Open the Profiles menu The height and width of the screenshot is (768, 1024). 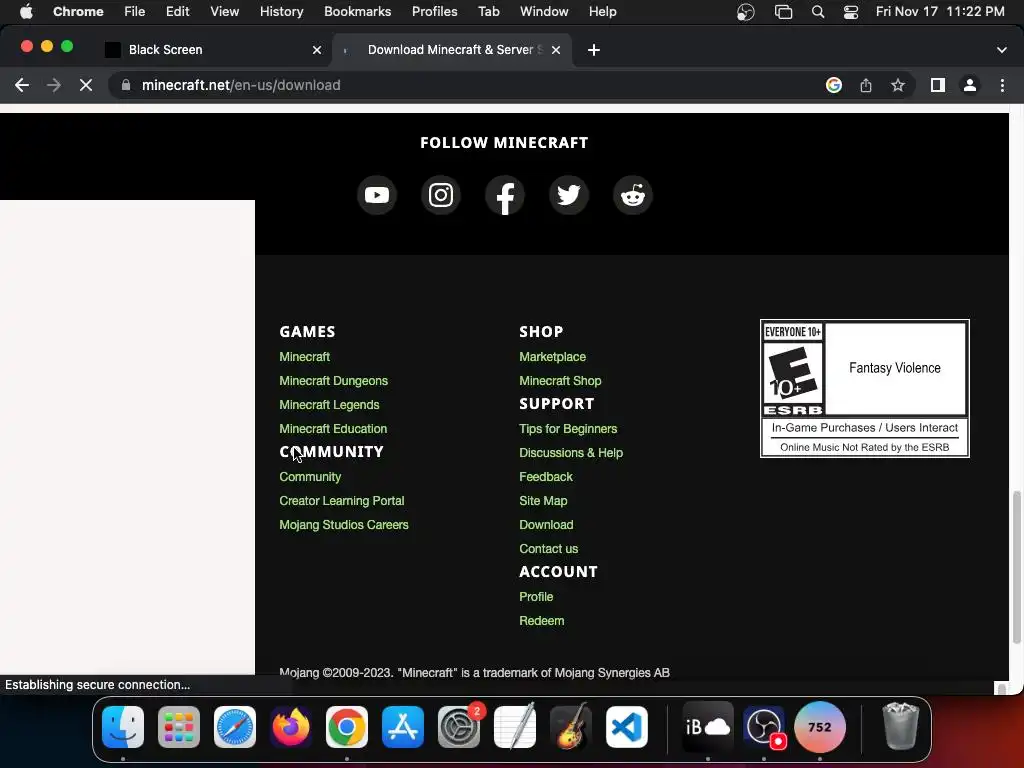434,12
